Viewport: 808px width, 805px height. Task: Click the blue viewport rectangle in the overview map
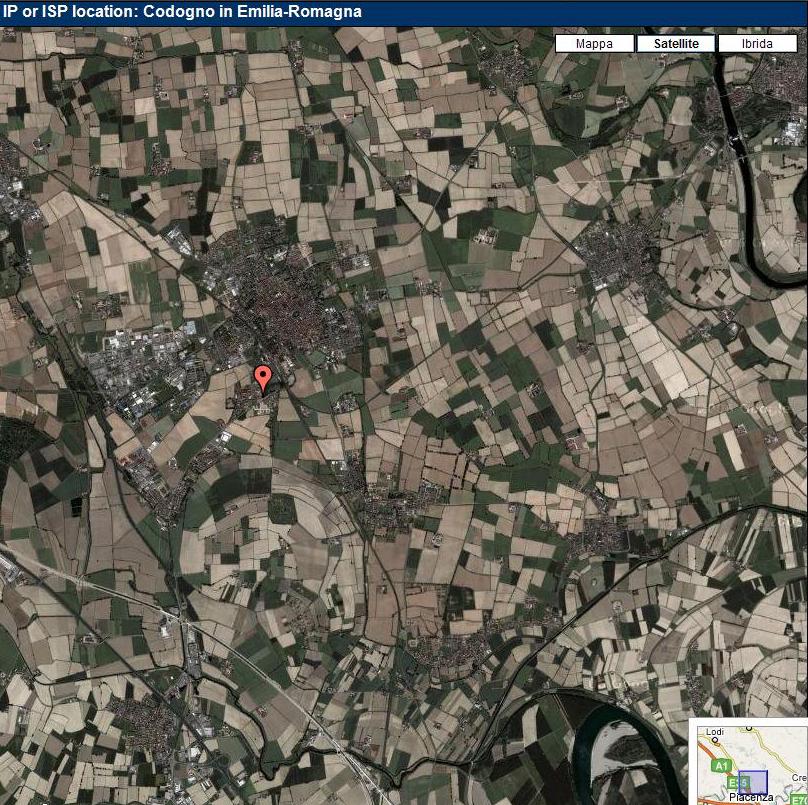click(753, 782)
